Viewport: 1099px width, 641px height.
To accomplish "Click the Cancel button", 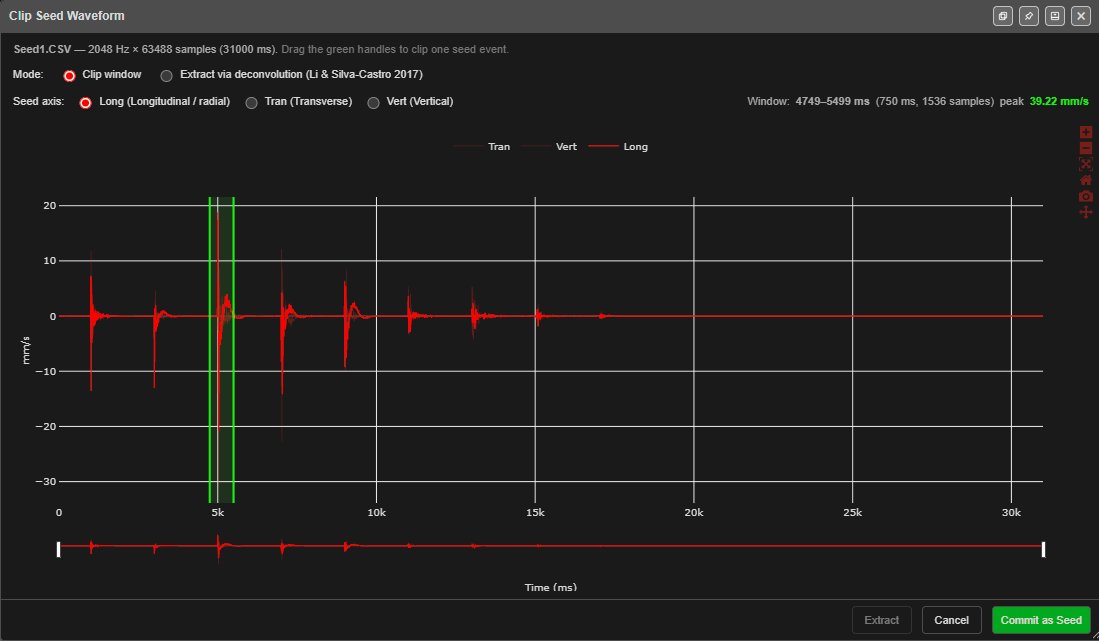I will coord(951,620).
